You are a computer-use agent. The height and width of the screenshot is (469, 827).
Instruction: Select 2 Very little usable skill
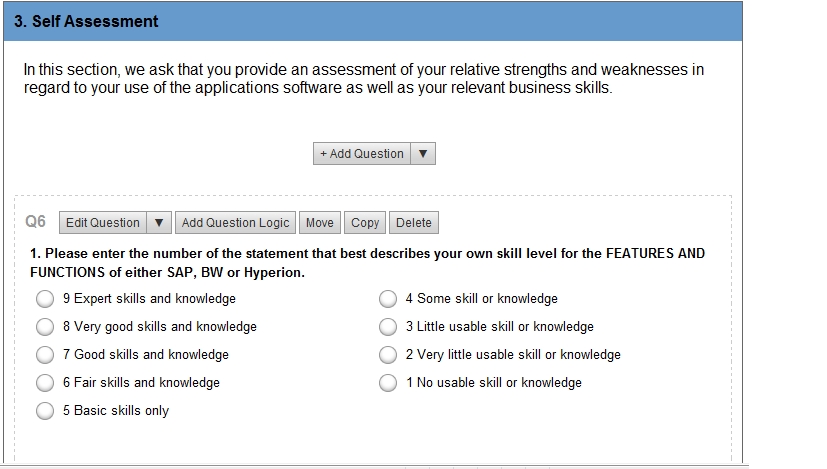[x=388, y=355]
